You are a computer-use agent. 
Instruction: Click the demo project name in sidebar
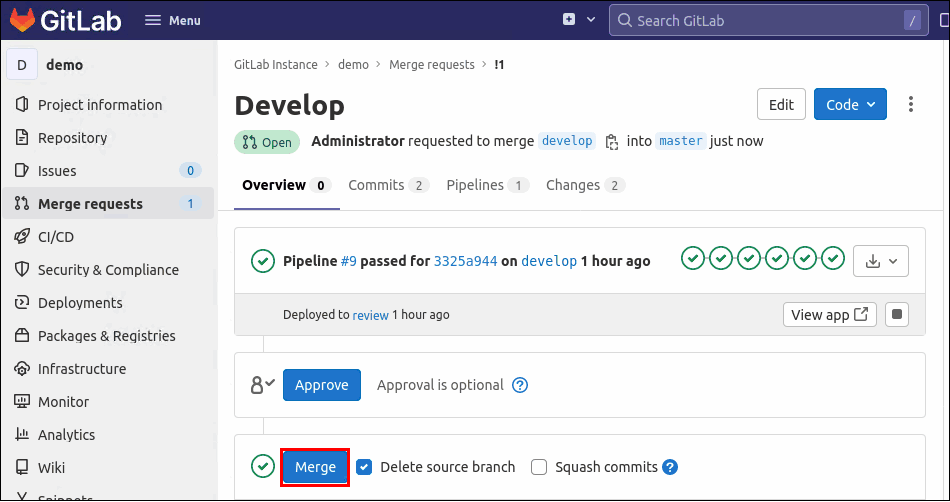[65, 65]
